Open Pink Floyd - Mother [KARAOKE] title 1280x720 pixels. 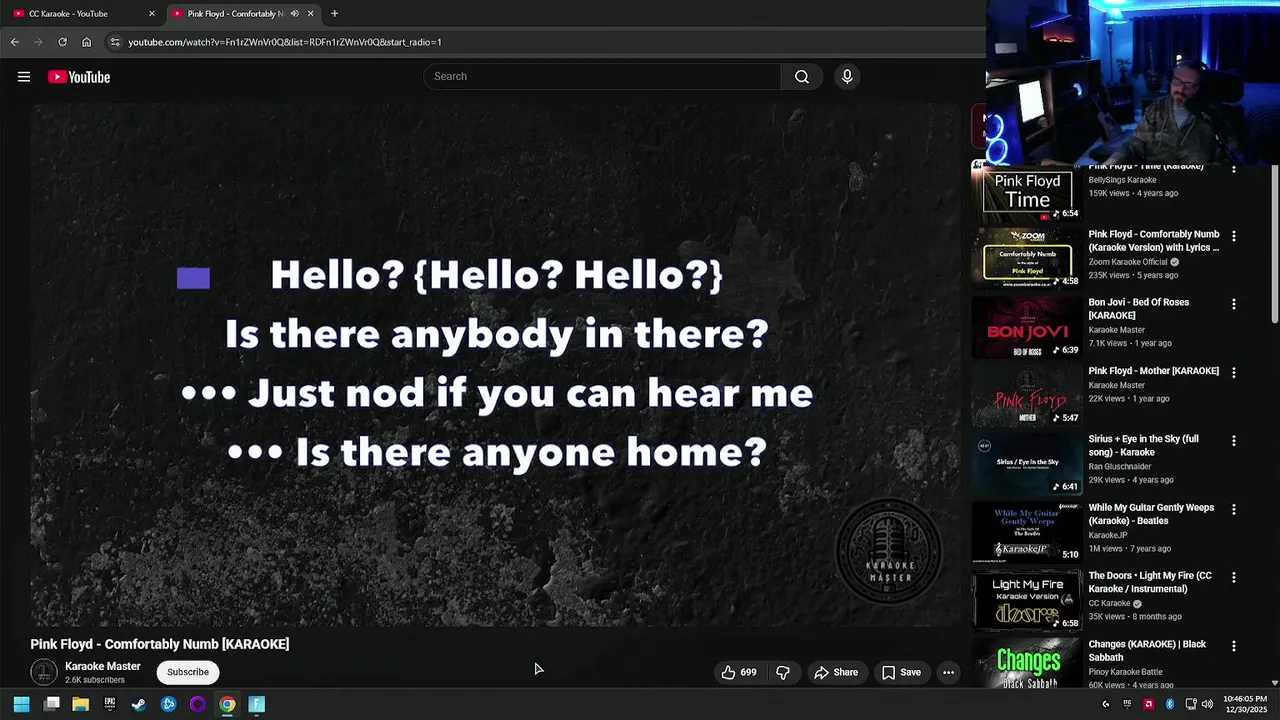[x=1153, y=371]
